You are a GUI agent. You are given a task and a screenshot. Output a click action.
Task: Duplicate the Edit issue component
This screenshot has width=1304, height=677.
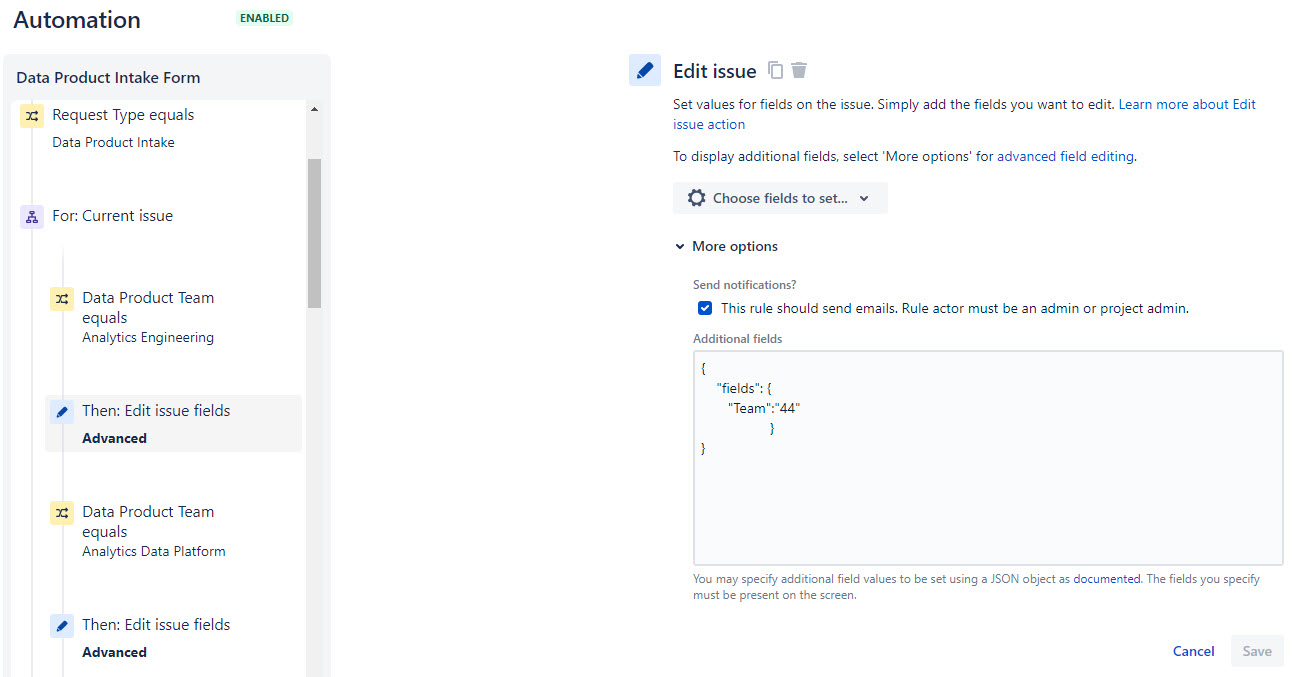[775, 70]
